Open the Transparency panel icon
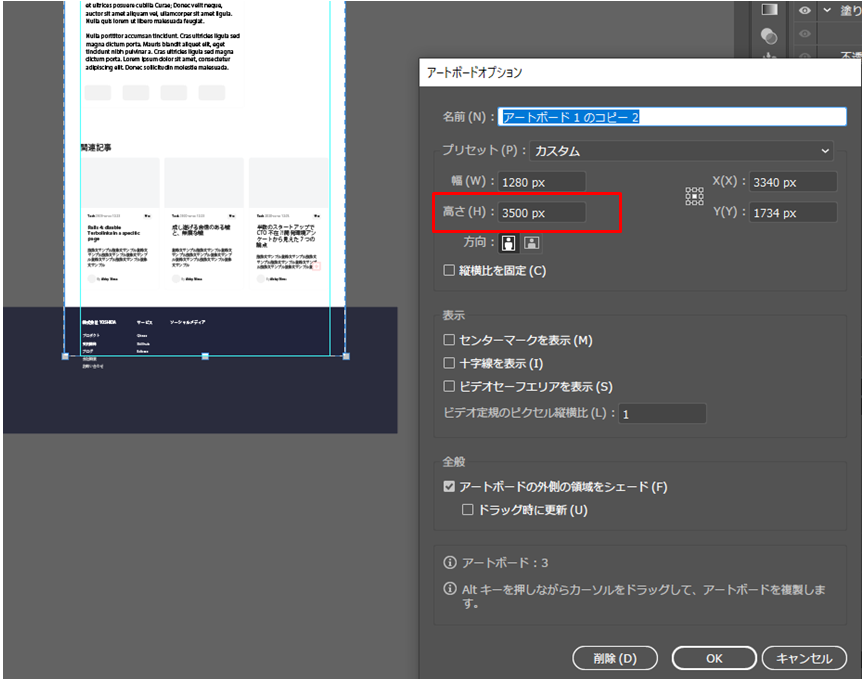This screenshot has width=863, height=679. 769,36
